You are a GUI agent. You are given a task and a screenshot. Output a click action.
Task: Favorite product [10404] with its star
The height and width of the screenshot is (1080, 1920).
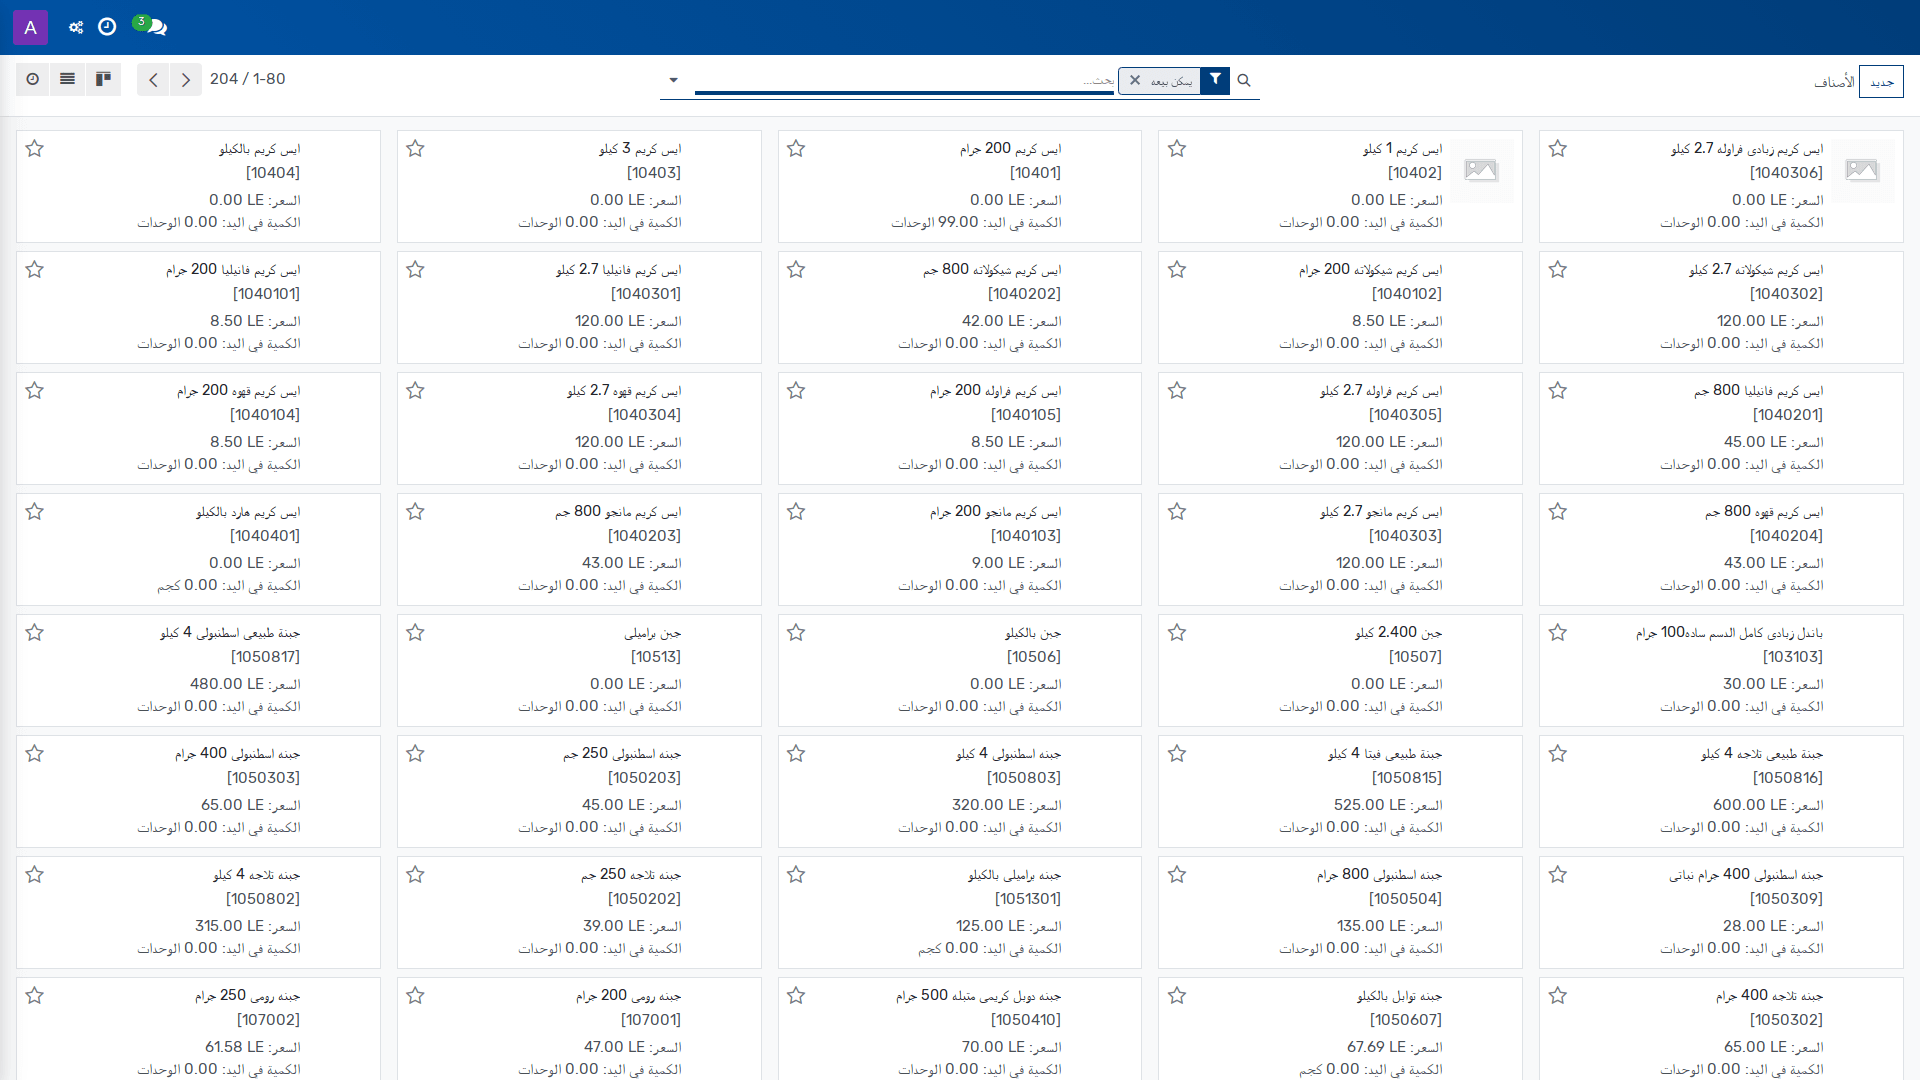click(x=35, y=149)
